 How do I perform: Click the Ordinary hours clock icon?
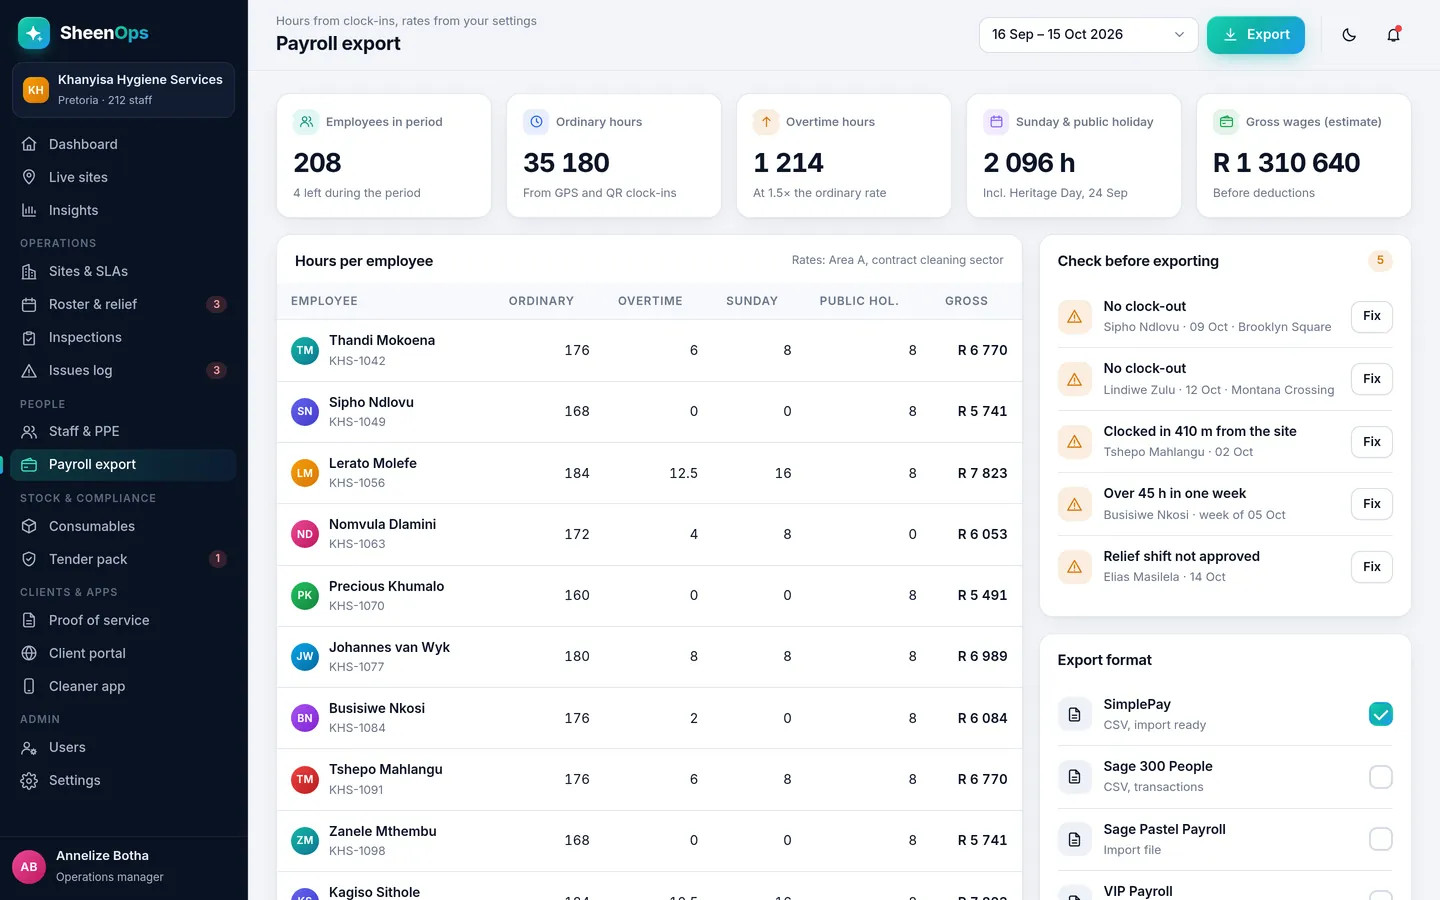(536, 122)
